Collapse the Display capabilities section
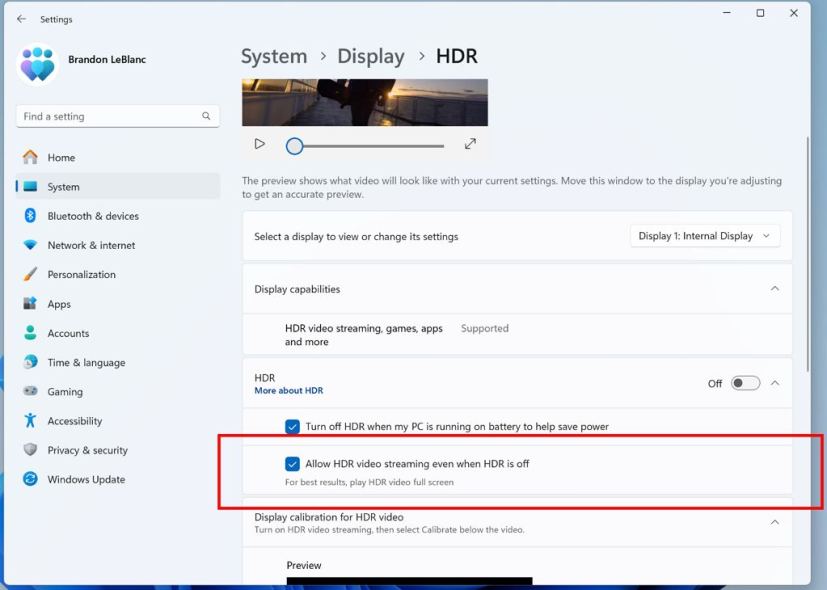The image size is (827, 590). [775, 288]
